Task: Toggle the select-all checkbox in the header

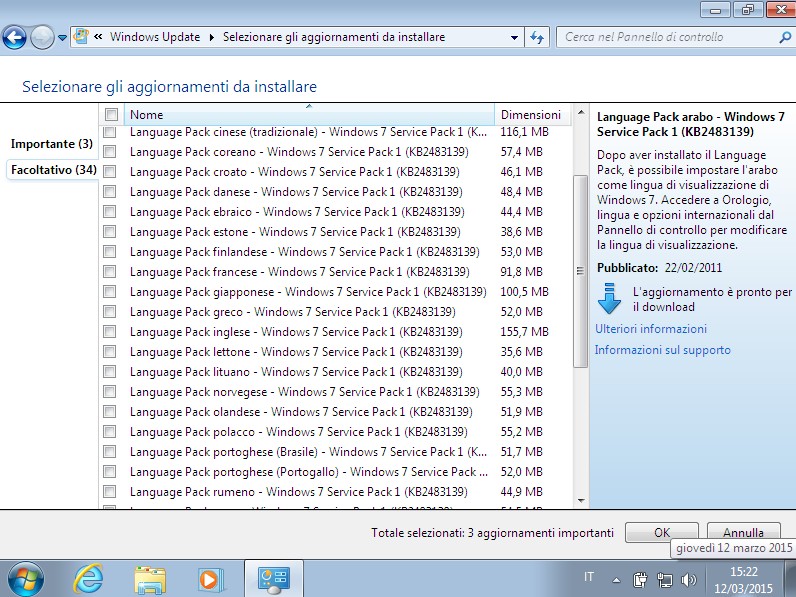Action: (111, 115)
